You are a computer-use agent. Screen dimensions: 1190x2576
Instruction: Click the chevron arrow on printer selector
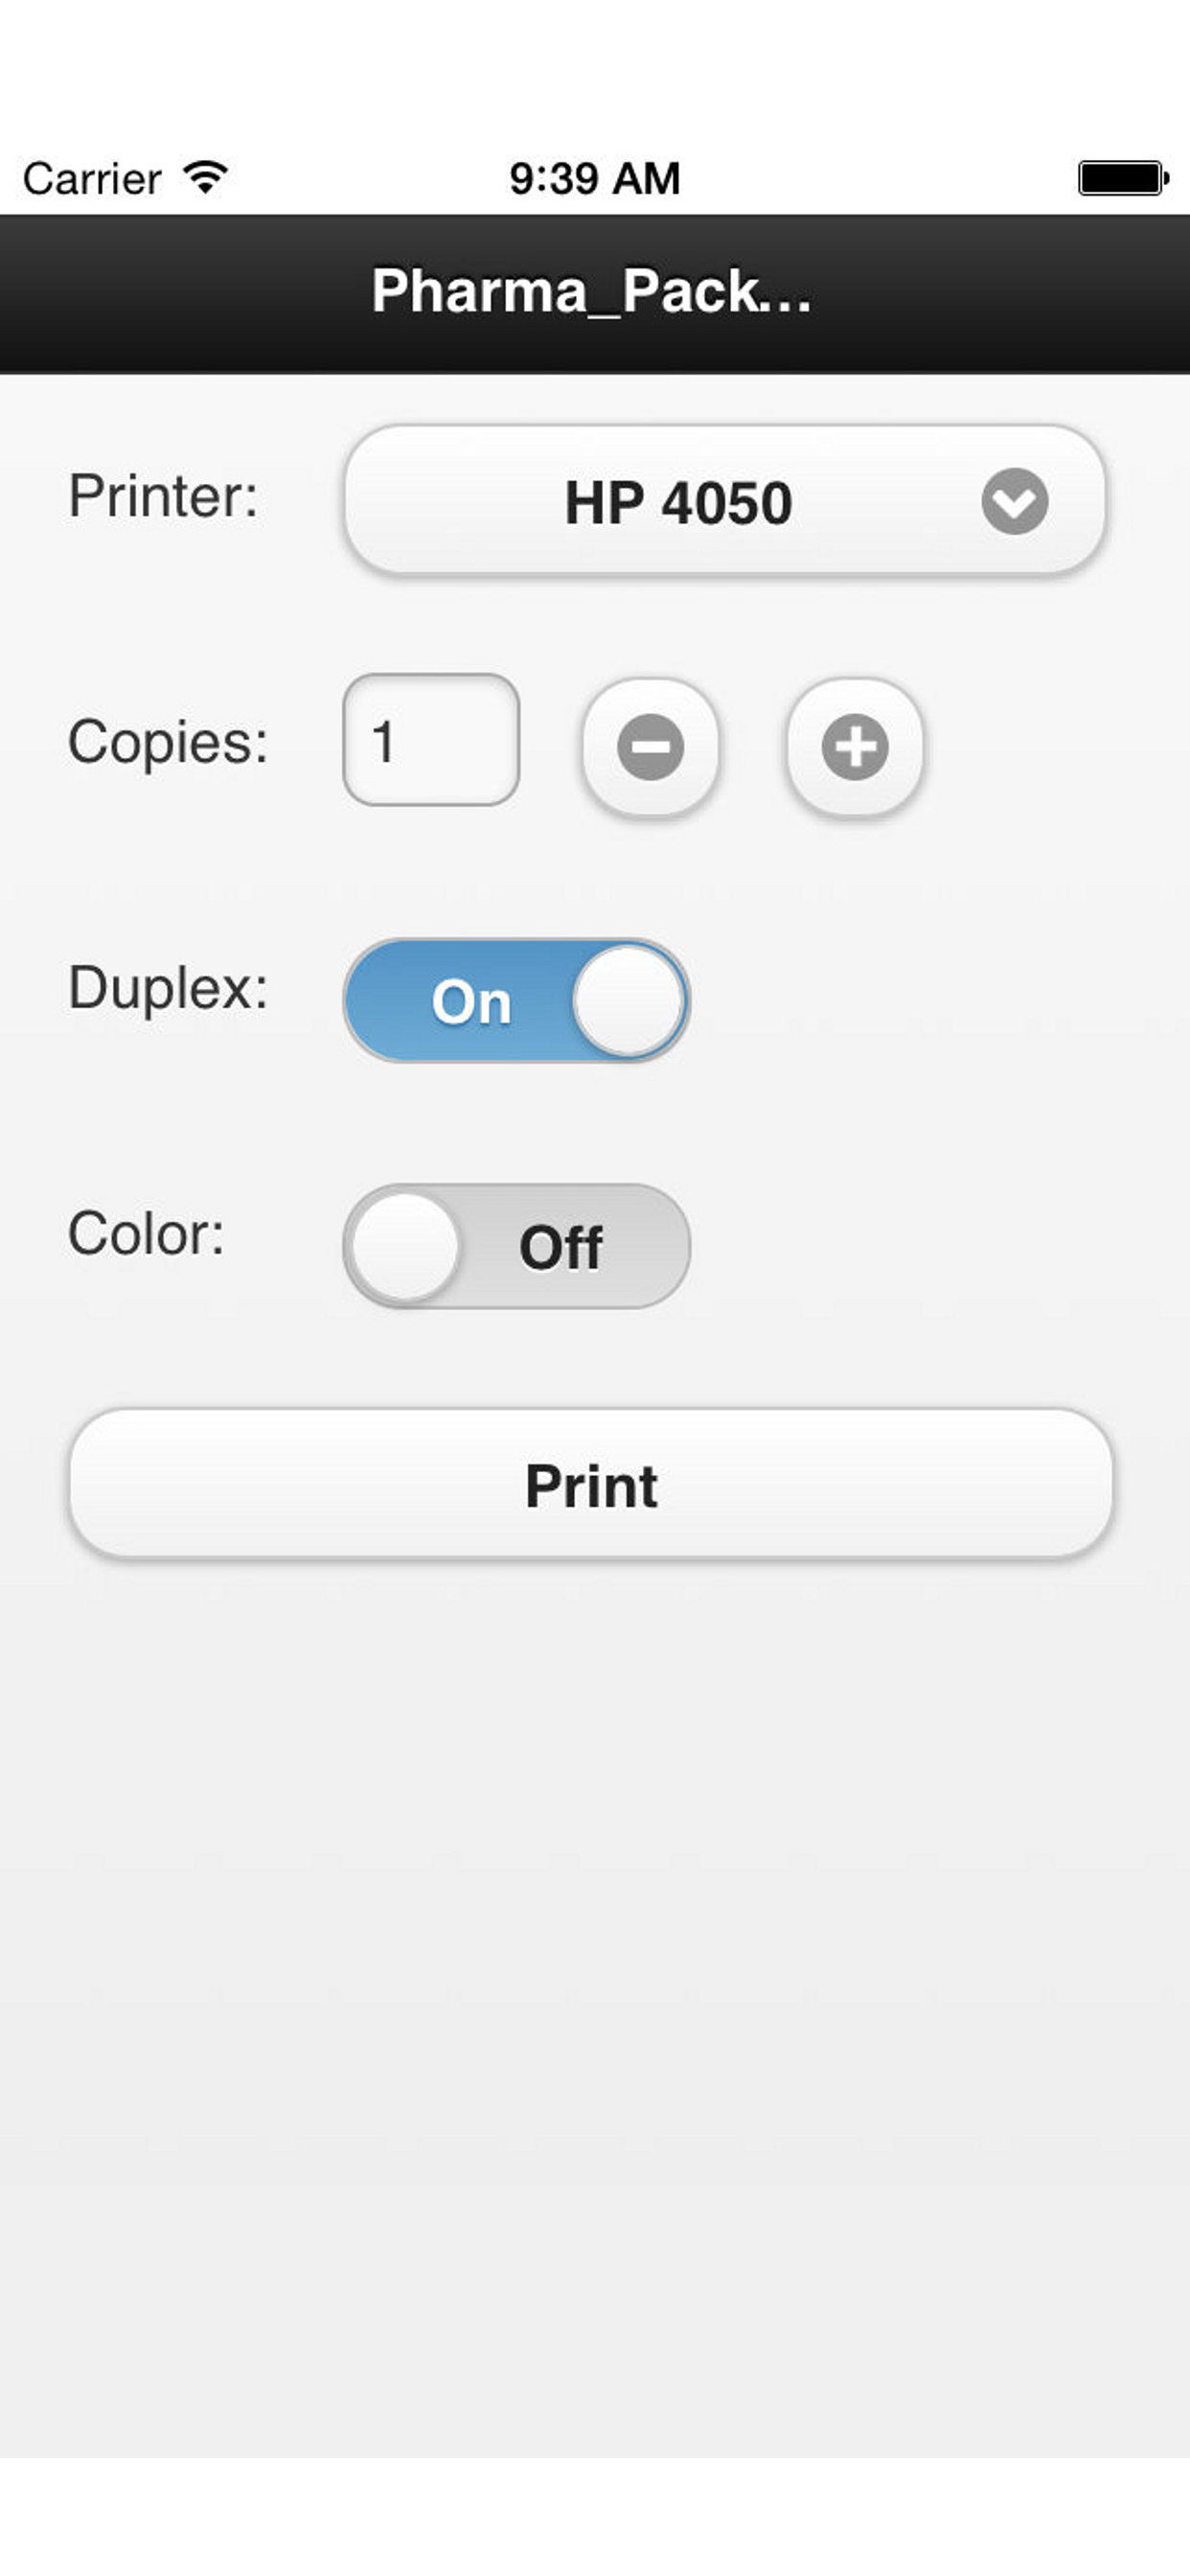point(1014,501)
